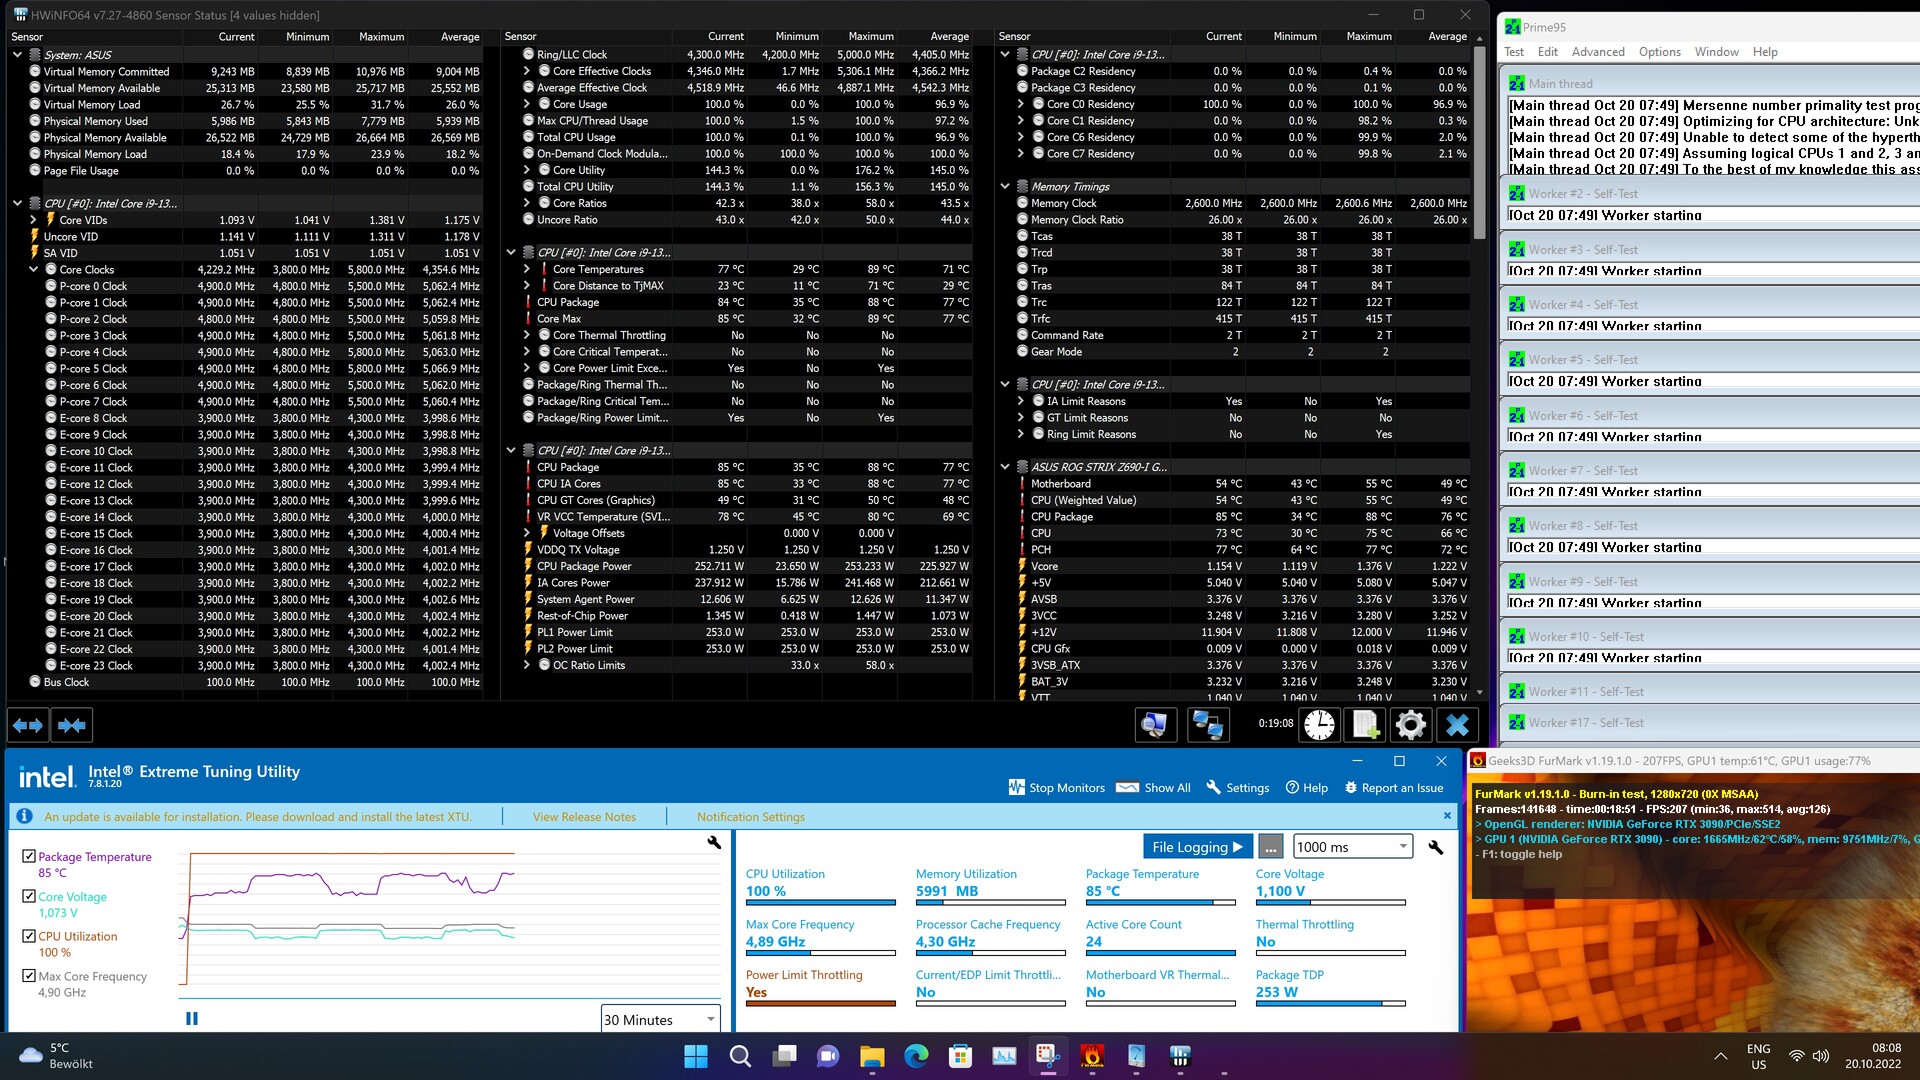1920x1080 pixels.
Task: Click the collapse columns arrows icon
Action: (72, 725)
